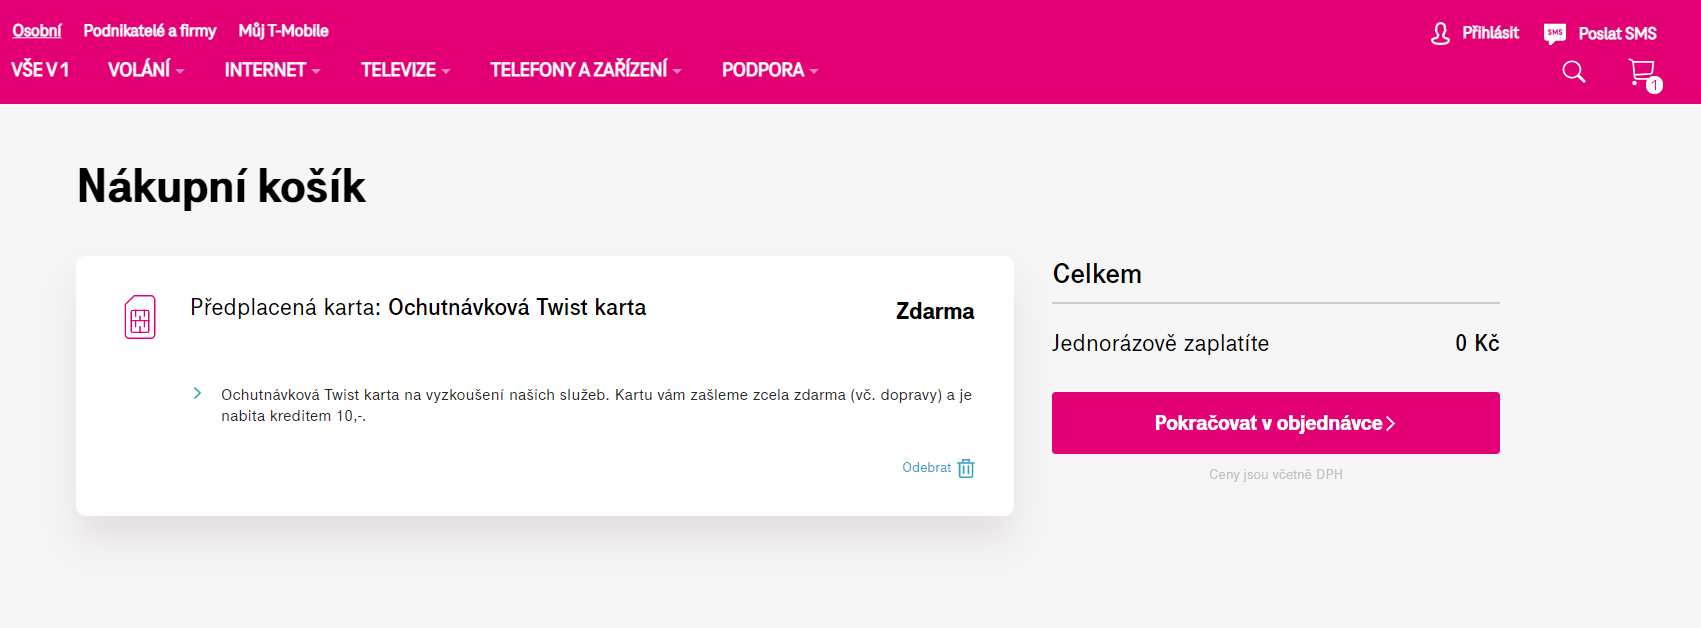This screenshot has width=1701, height=628.
Task: Open Můj T-Mobile link
Action: (x=283, y=31)
